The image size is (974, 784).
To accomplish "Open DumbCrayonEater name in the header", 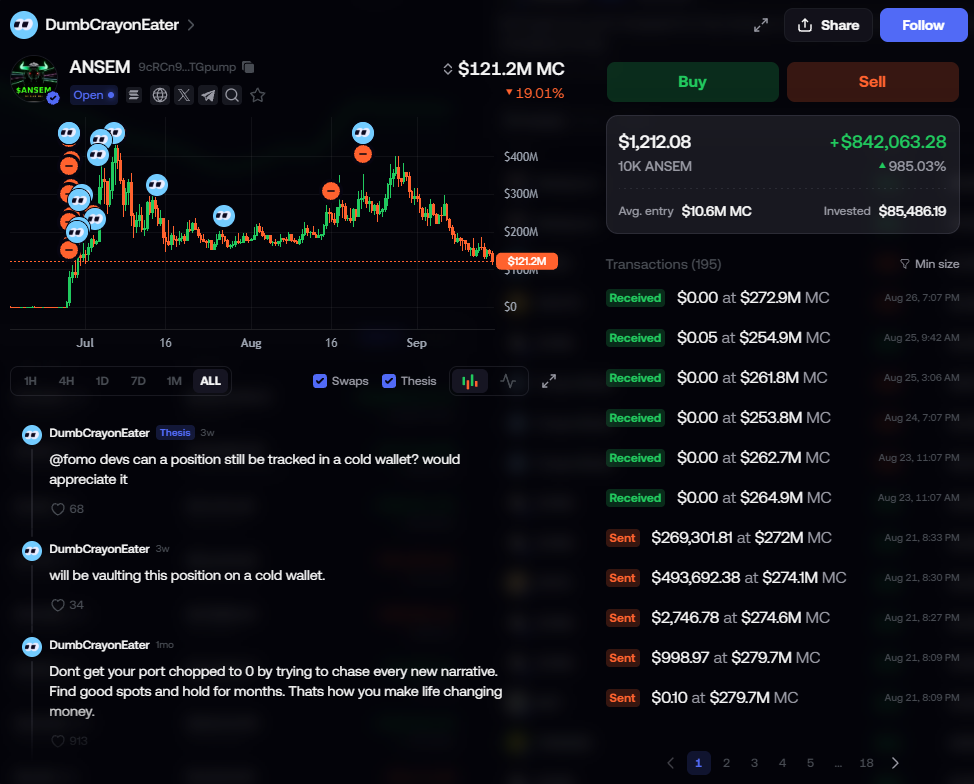I will point(112,25).
